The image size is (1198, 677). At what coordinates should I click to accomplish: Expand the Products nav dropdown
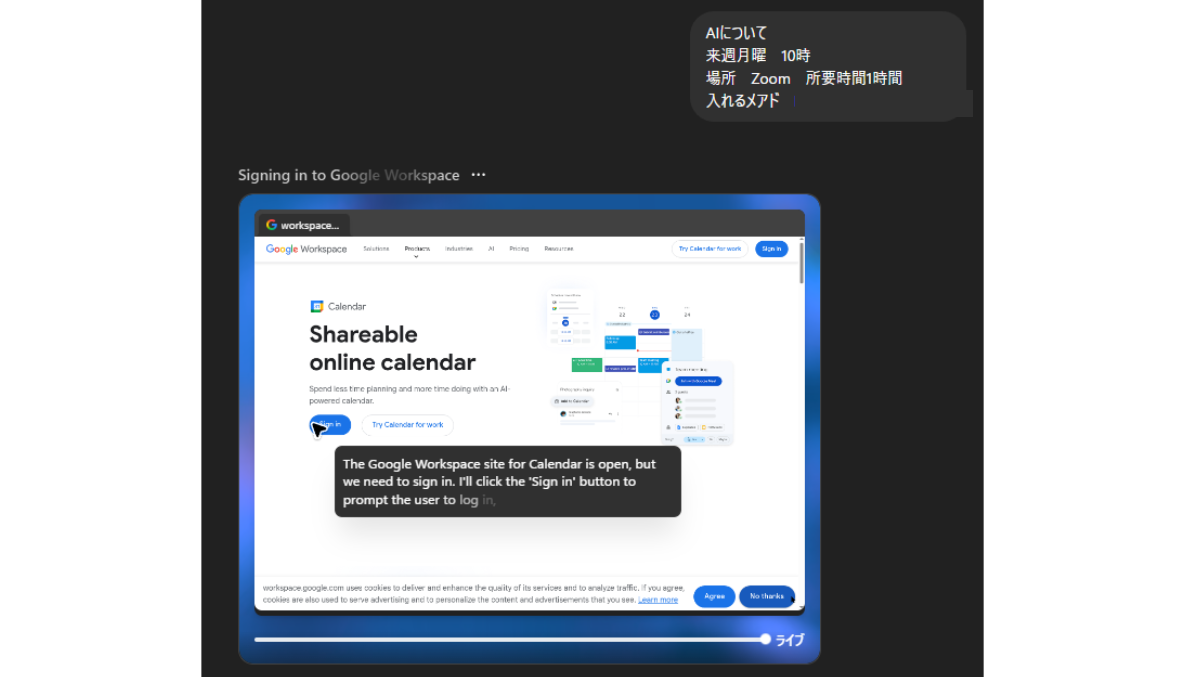[x=417, y=250]
